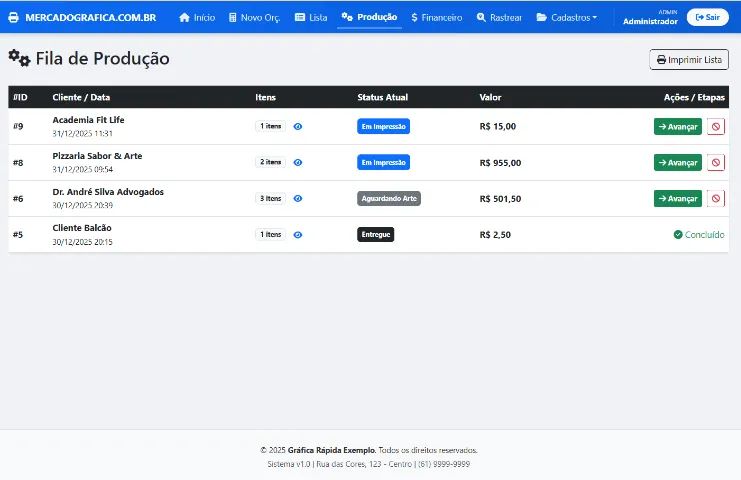
Task: Click the 1 itens badge for Academia Fit Life
Action: pyautogui.click(x=270, y=126)
